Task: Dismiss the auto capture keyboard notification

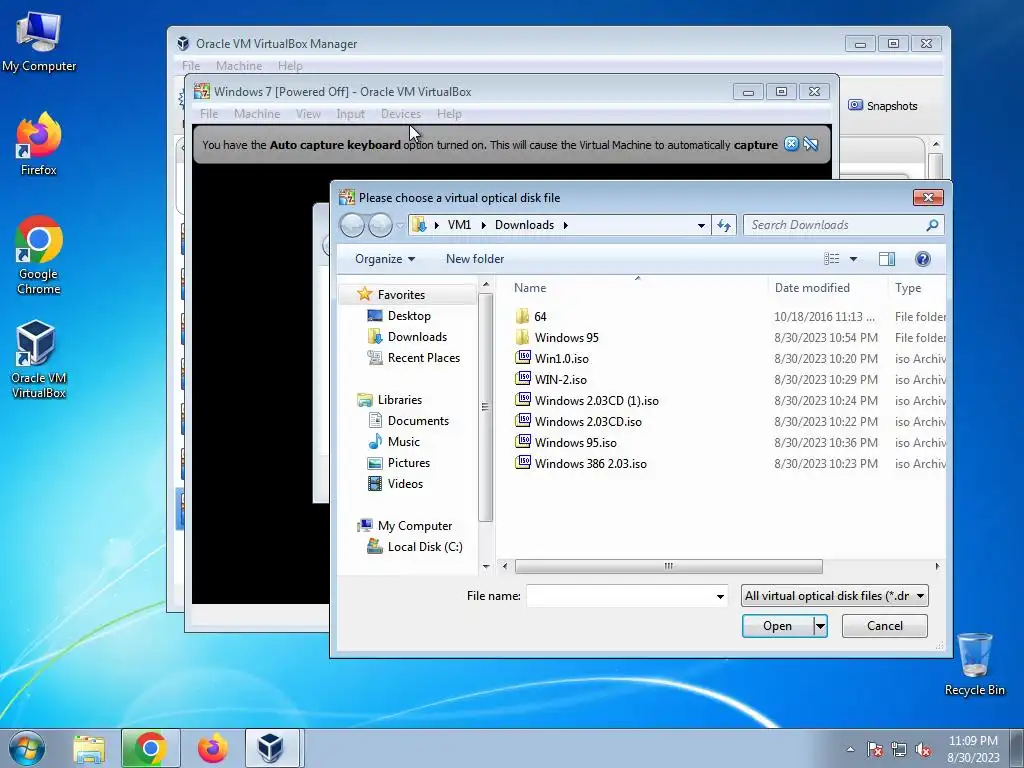Action: [x=792, y=144]
